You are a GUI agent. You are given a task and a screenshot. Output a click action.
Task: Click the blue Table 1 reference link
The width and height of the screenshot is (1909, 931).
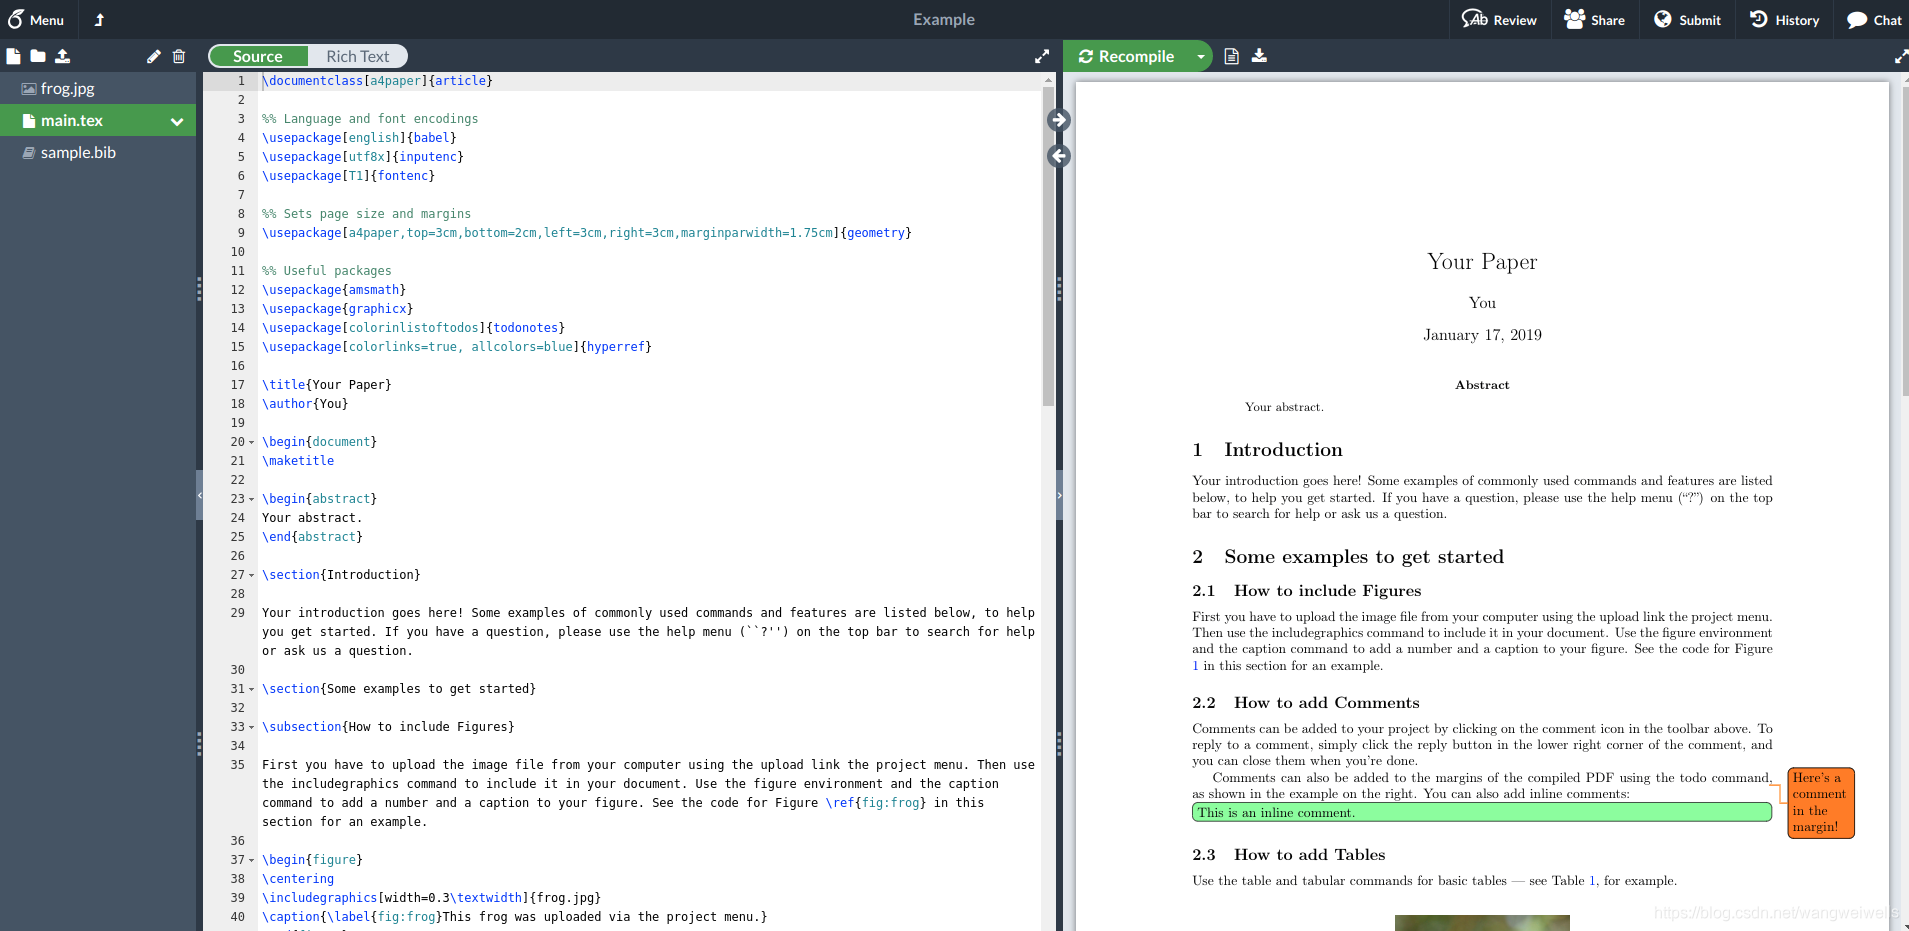1593,881
